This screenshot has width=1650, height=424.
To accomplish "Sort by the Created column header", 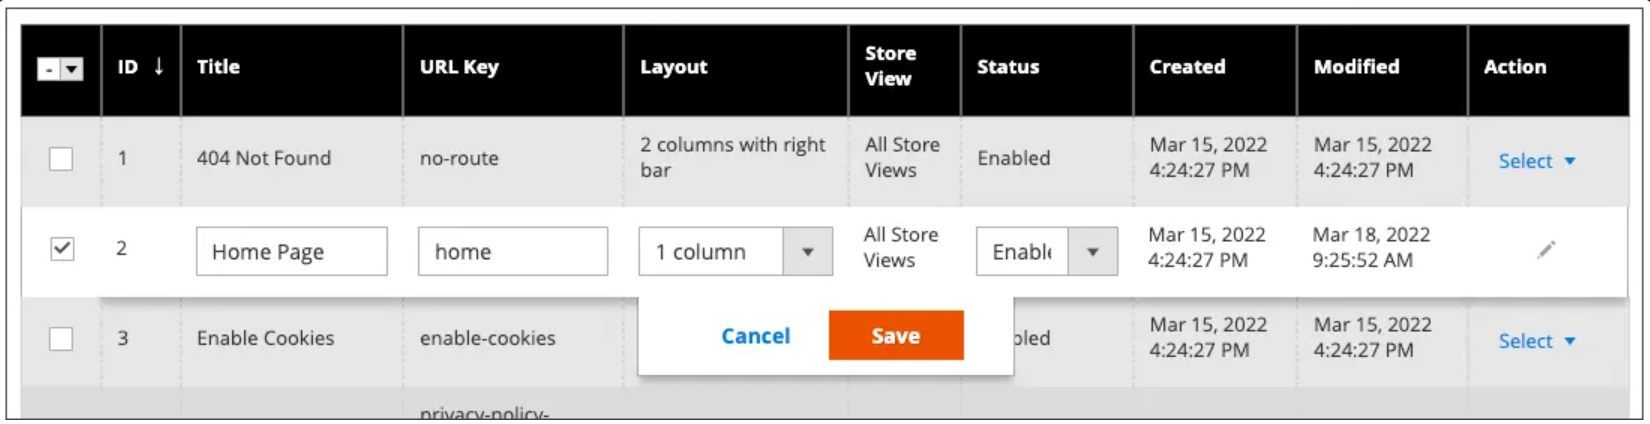I will coord(1187,67).
